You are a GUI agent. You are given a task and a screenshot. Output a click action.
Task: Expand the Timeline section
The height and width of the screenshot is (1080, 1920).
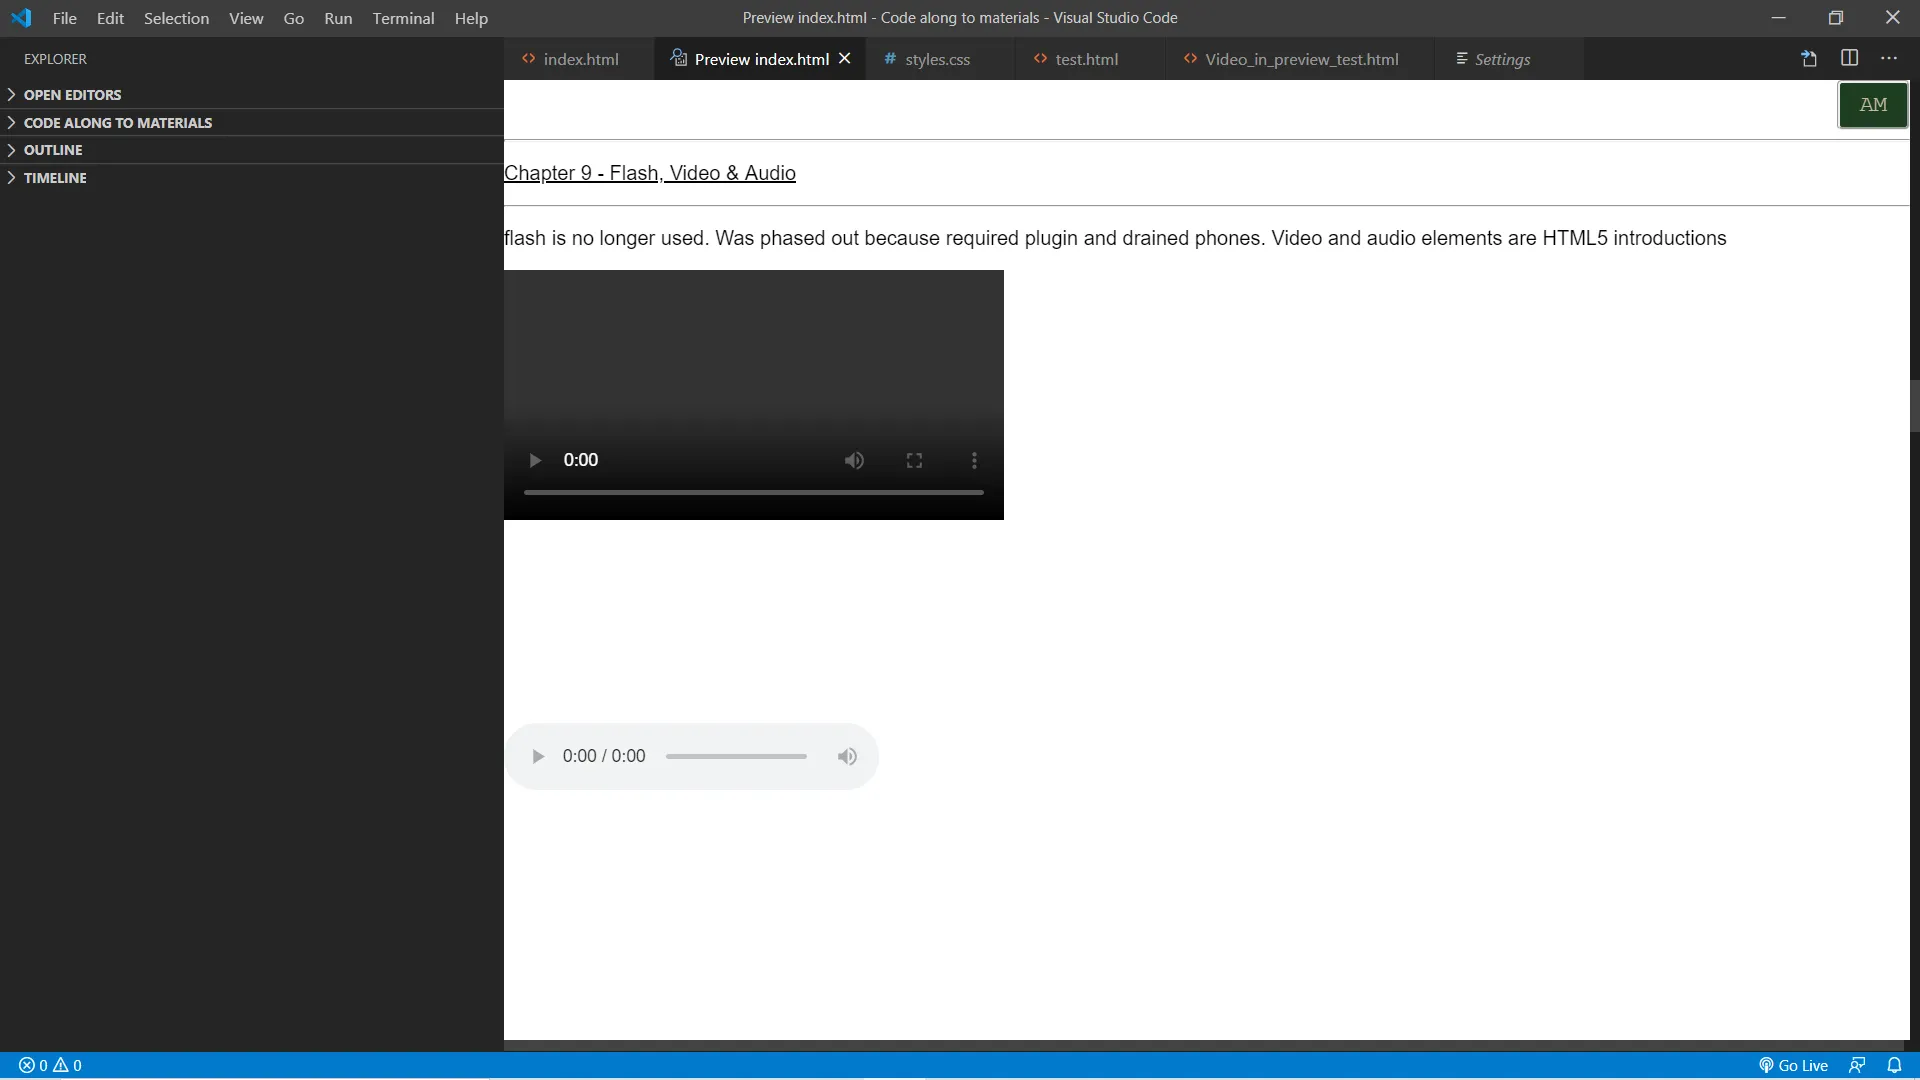pyautogui.click(x=55, y=178)
